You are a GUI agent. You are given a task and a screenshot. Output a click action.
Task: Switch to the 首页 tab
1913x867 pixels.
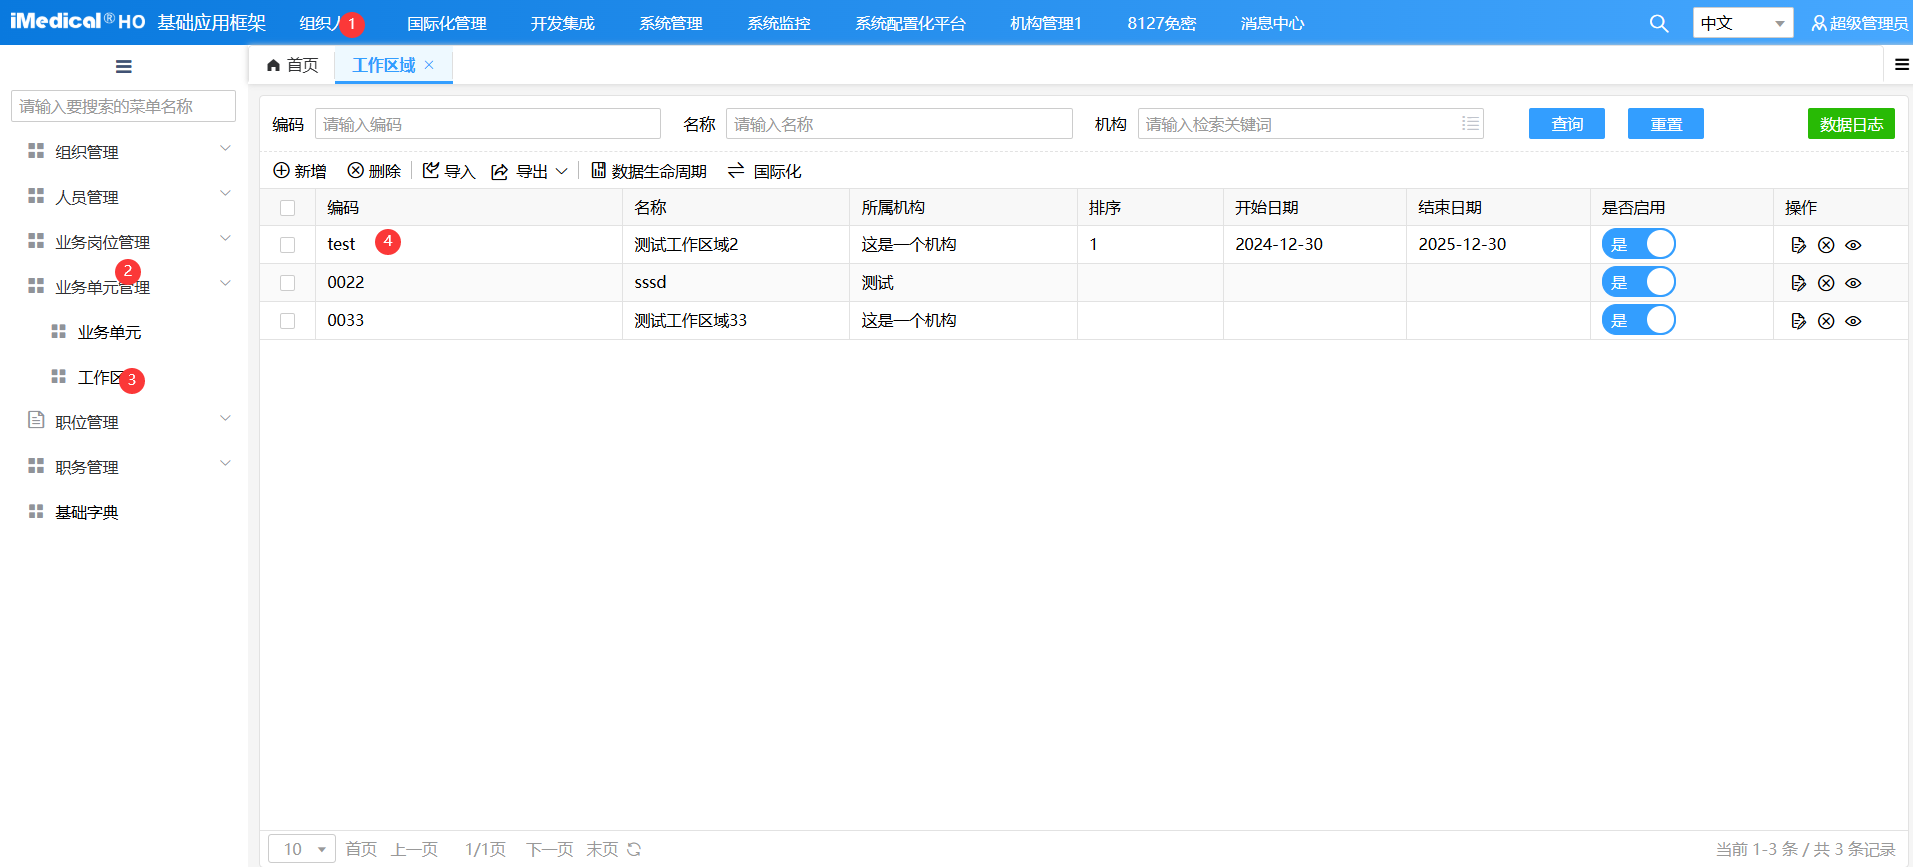pos(293,65)
